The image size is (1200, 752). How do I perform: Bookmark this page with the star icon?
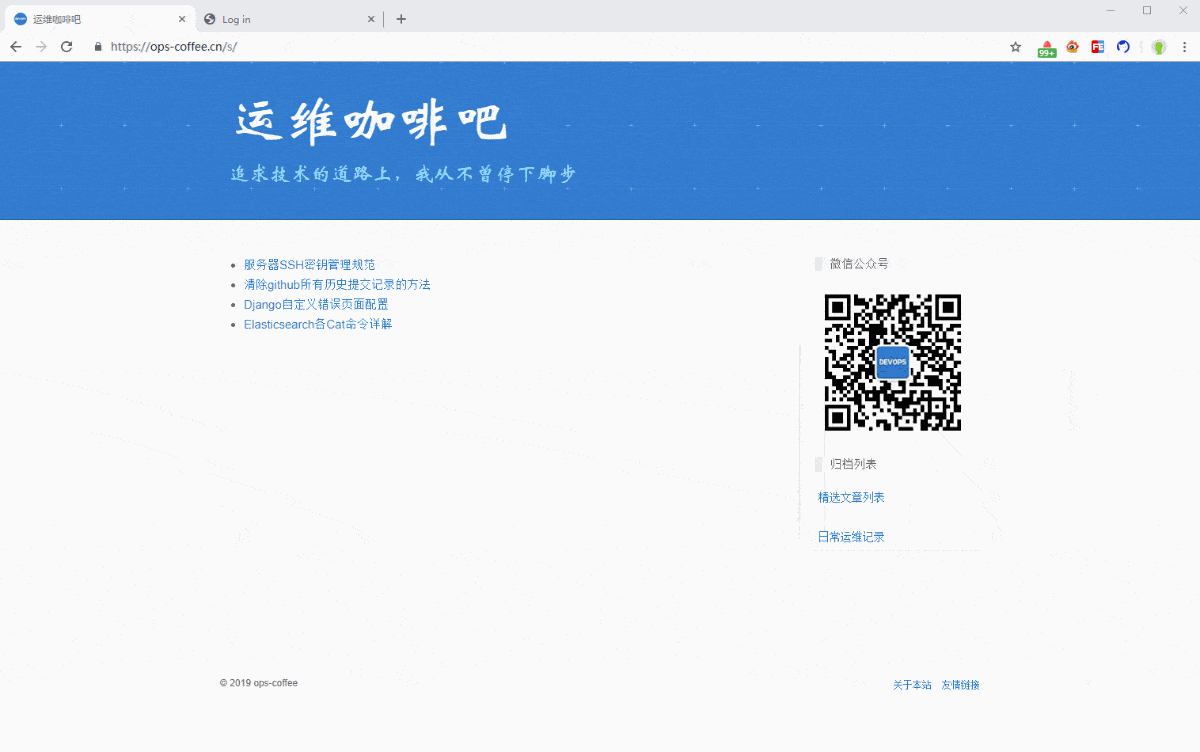click(1016, 47)
